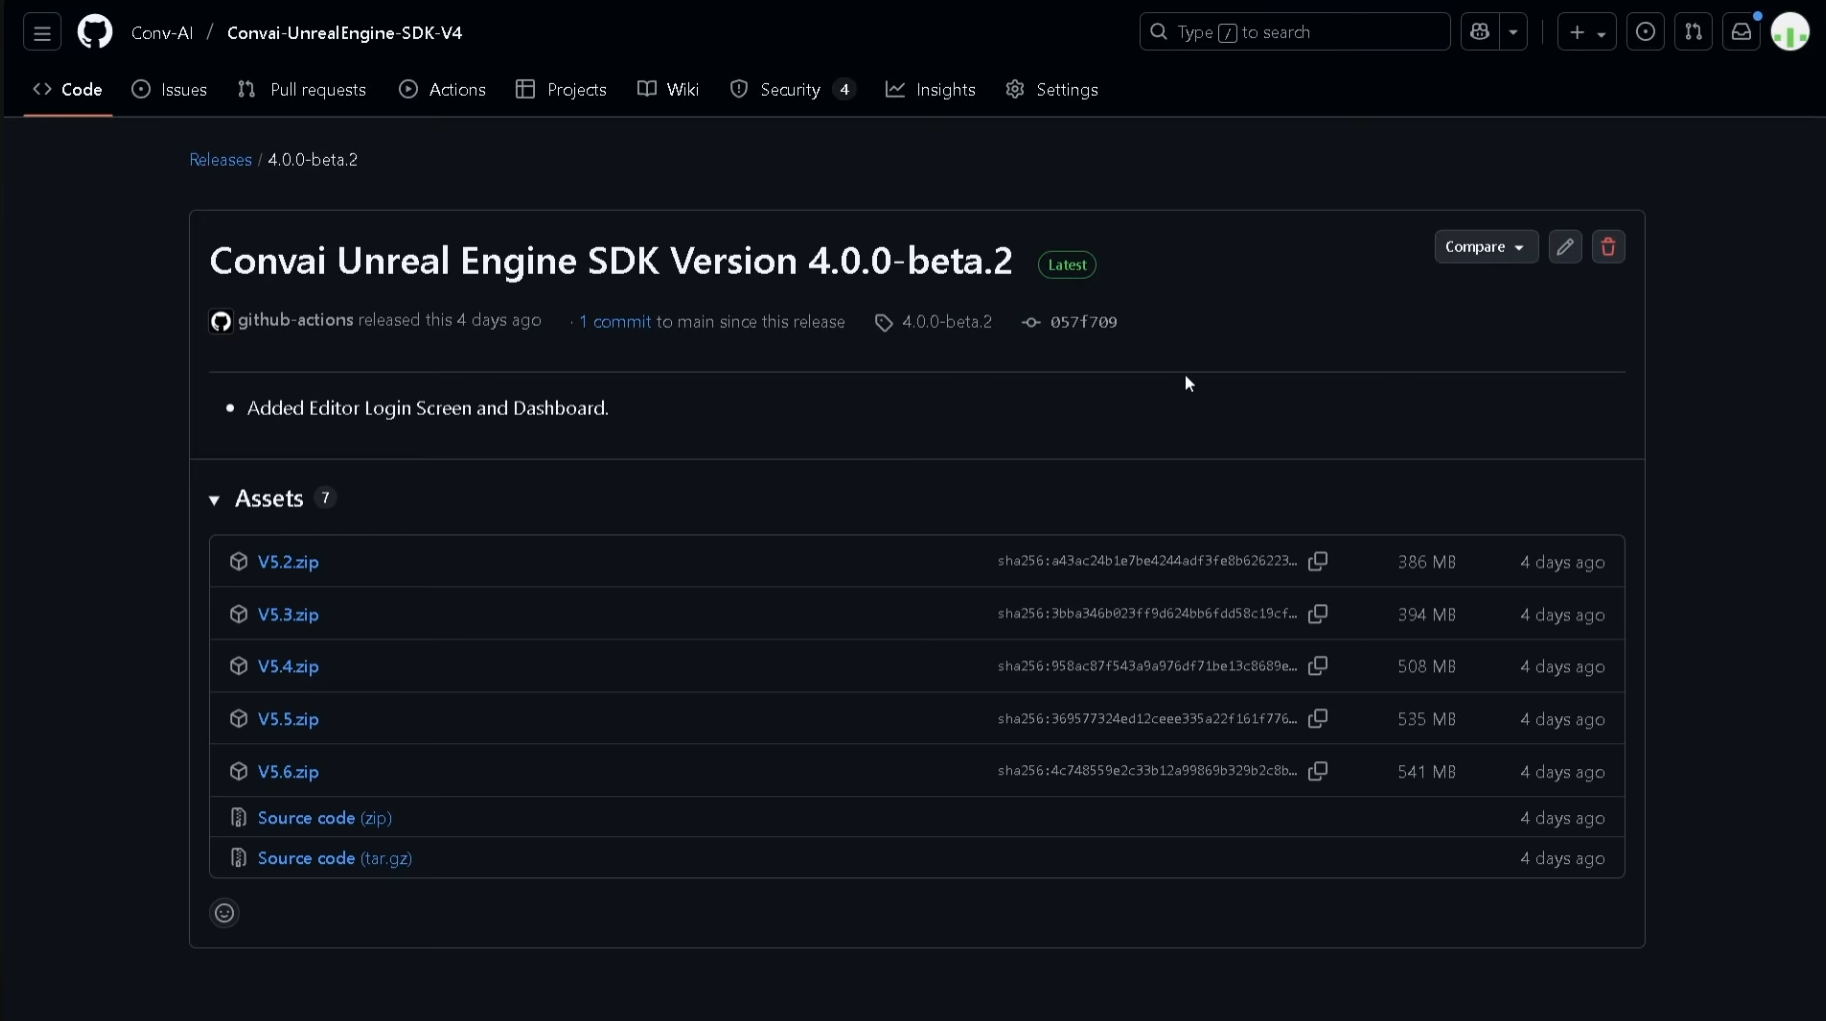Open the 4.0.0-beta.2 tag link

click(x=946, y=322)
